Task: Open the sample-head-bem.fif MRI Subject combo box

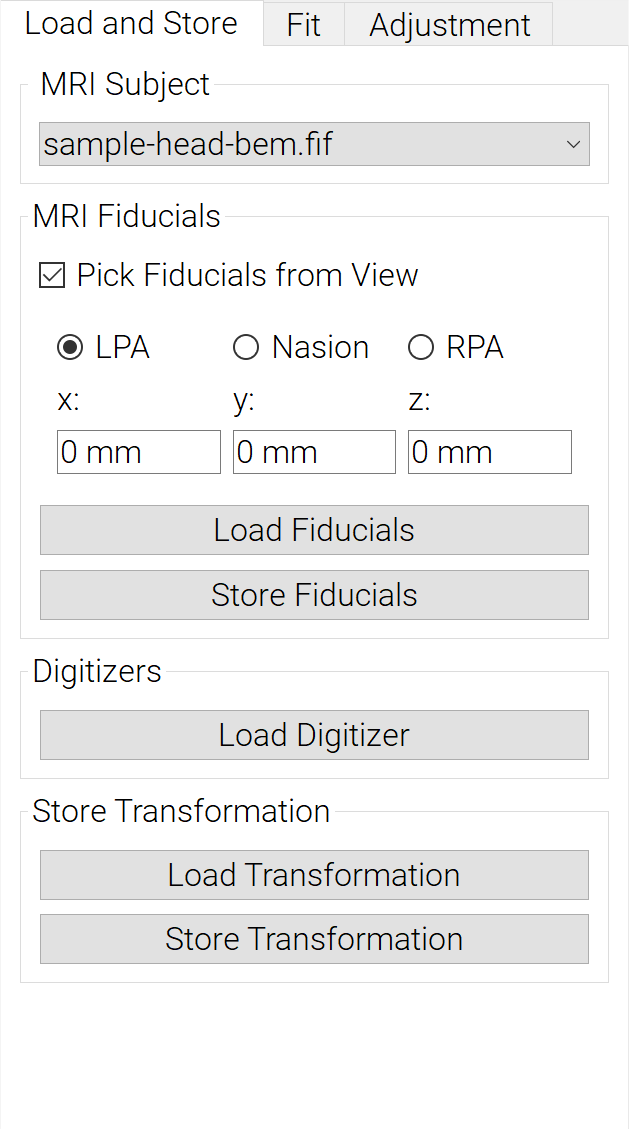Action: point(314,144)
